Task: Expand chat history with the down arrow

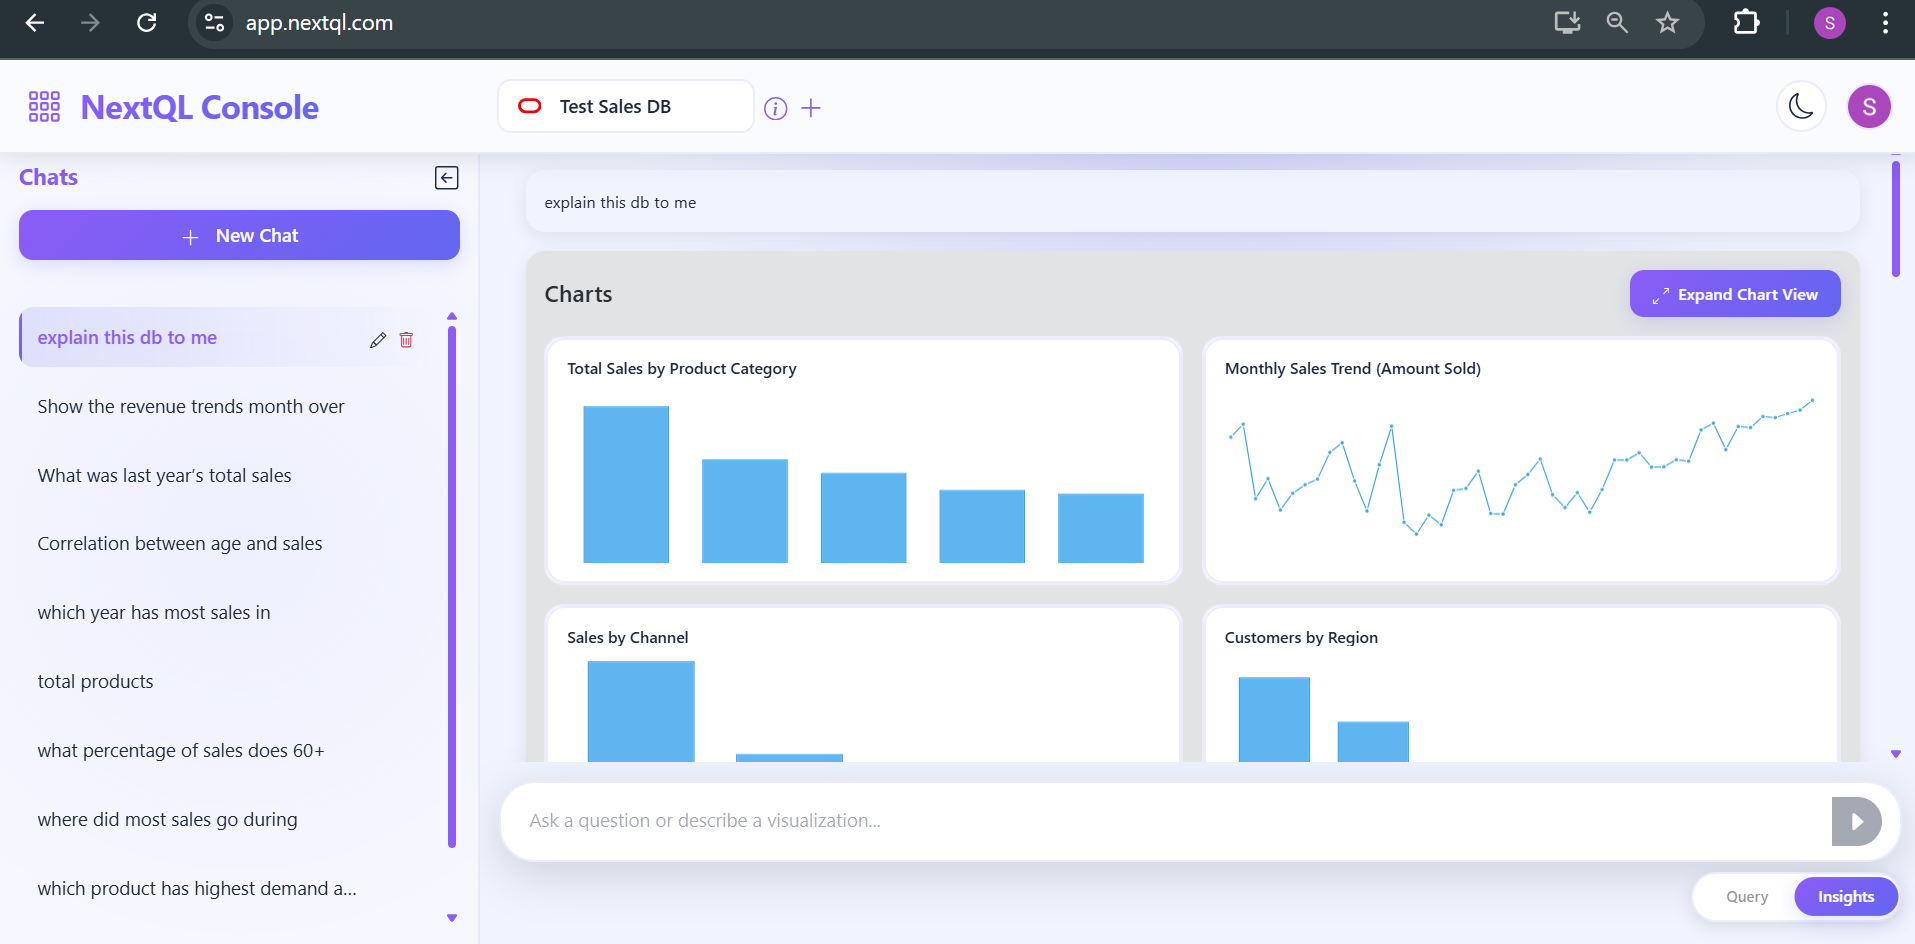Action: (452, 917)
